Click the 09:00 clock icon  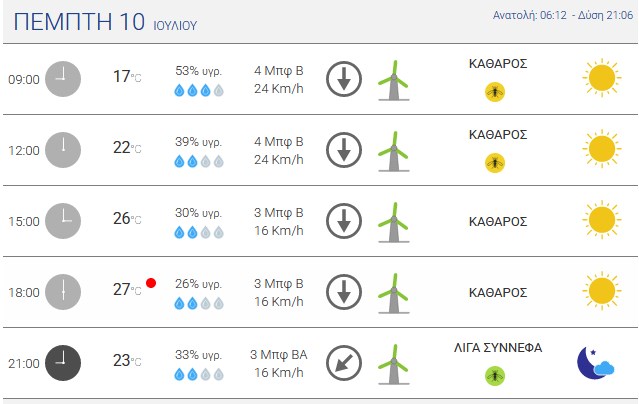[63, 79]
